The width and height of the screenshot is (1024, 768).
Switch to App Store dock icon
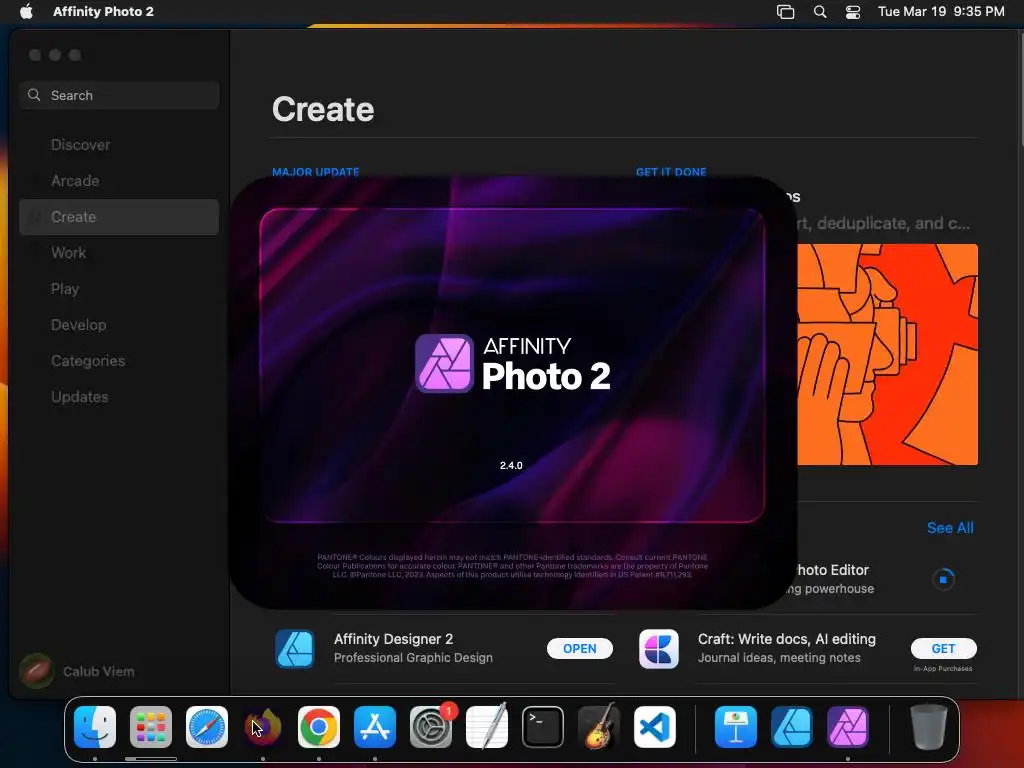tap(375, 727)
